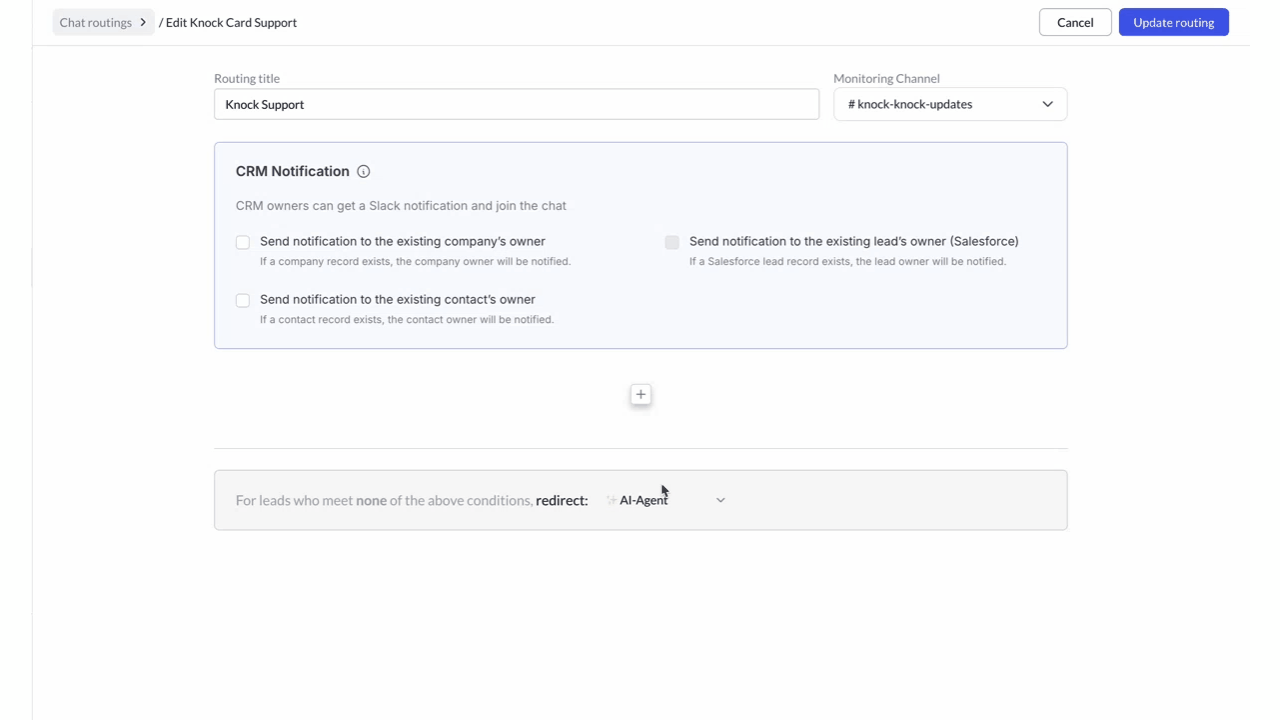Click the lead's owner (Salesforce) label

click(x=853, y=242)
